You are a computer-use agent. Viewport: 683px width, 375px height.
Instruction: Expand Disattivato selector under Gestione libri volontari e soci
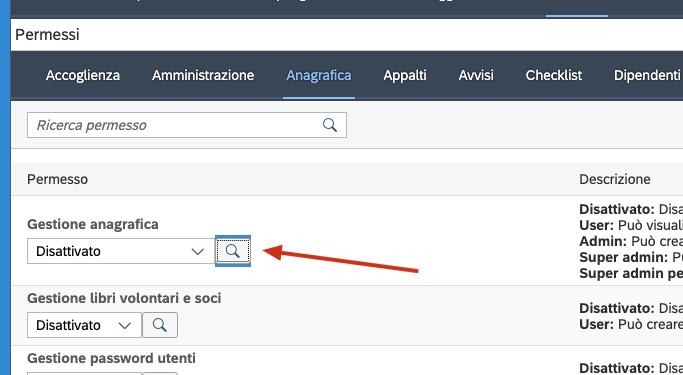(x=85, y=325)
